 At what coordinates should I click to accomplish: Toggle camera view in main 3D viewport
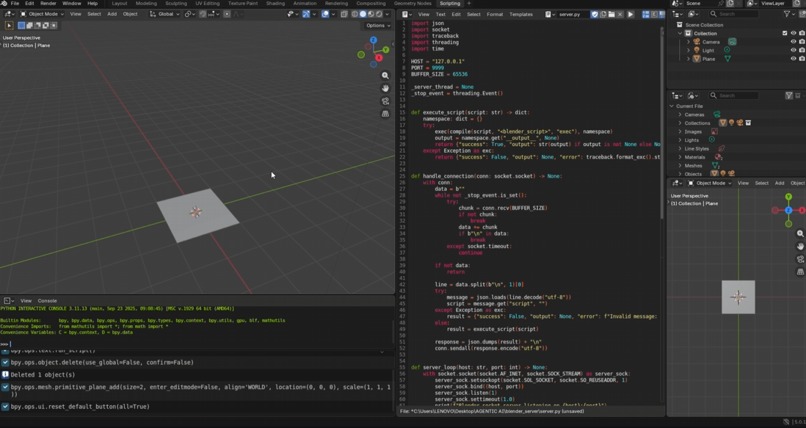(x=385, y=101)
